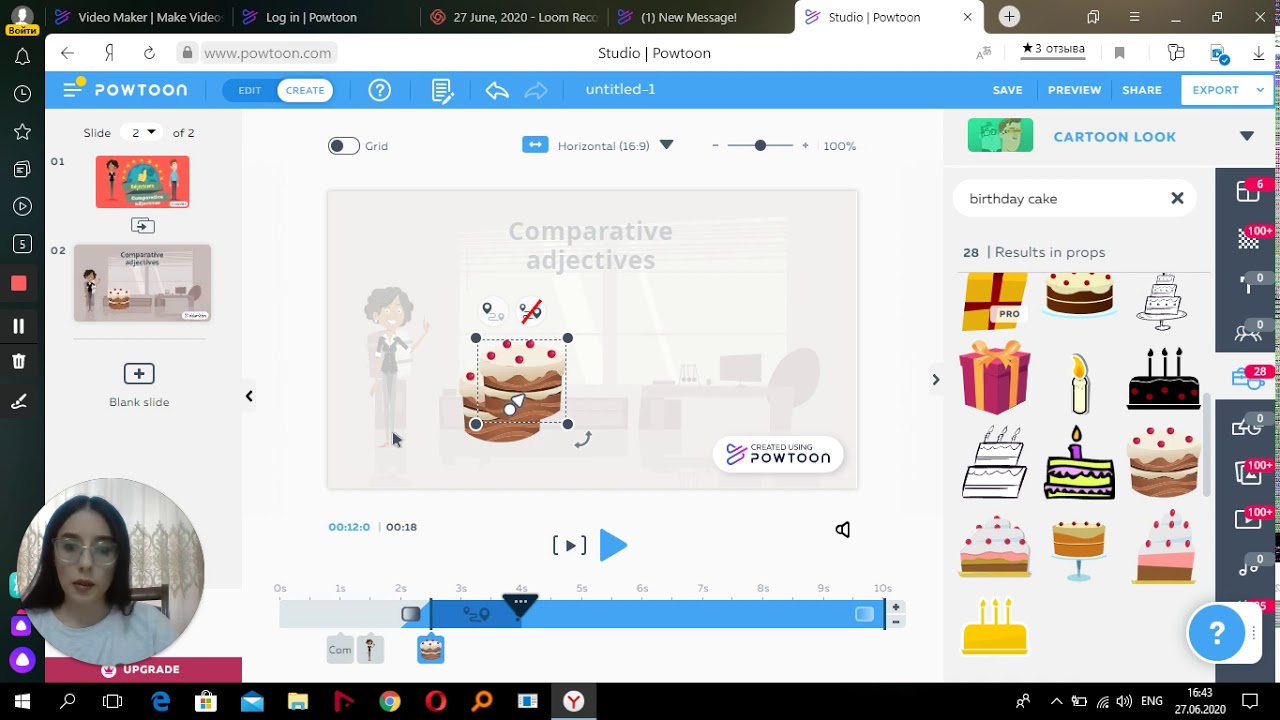Screen dimensions: 1280x720
Task: Add the candle prop
Action: pos(1079,384)
